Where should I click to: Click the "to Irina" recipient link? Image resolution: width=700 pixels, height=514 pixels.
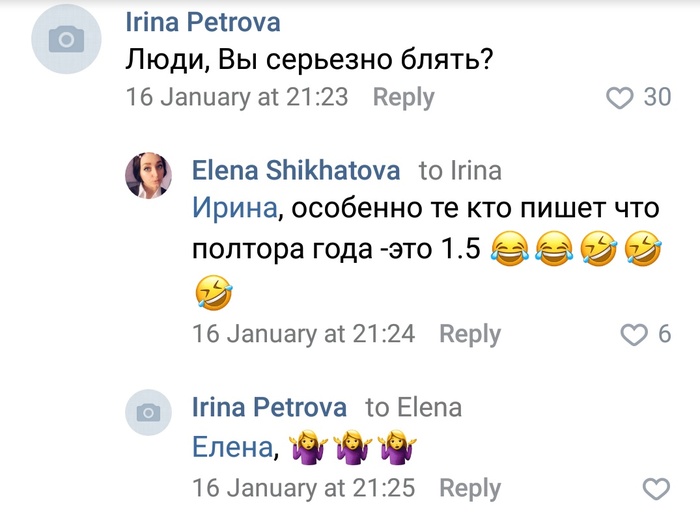coord(460,171)
